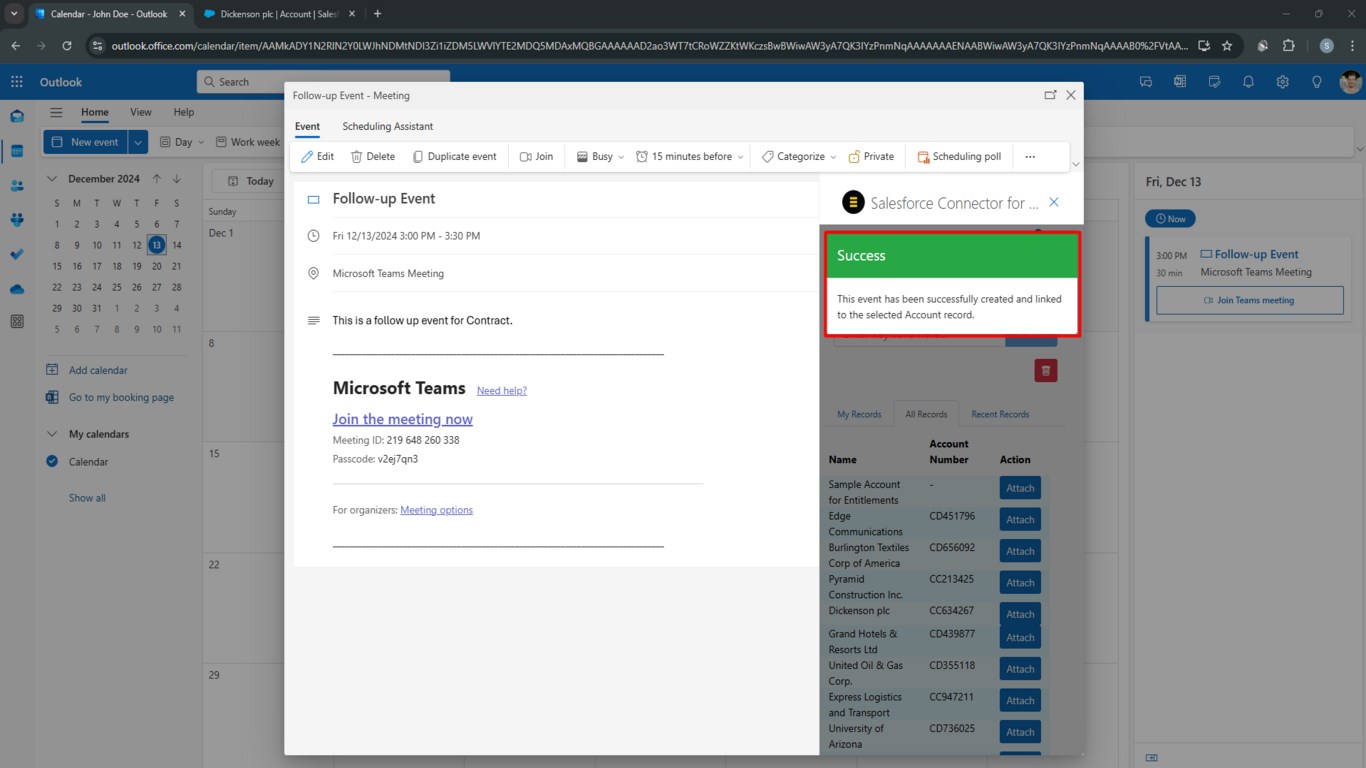Reload the browser page
This screenshot has height=768, width=1366.
[67, 46]
